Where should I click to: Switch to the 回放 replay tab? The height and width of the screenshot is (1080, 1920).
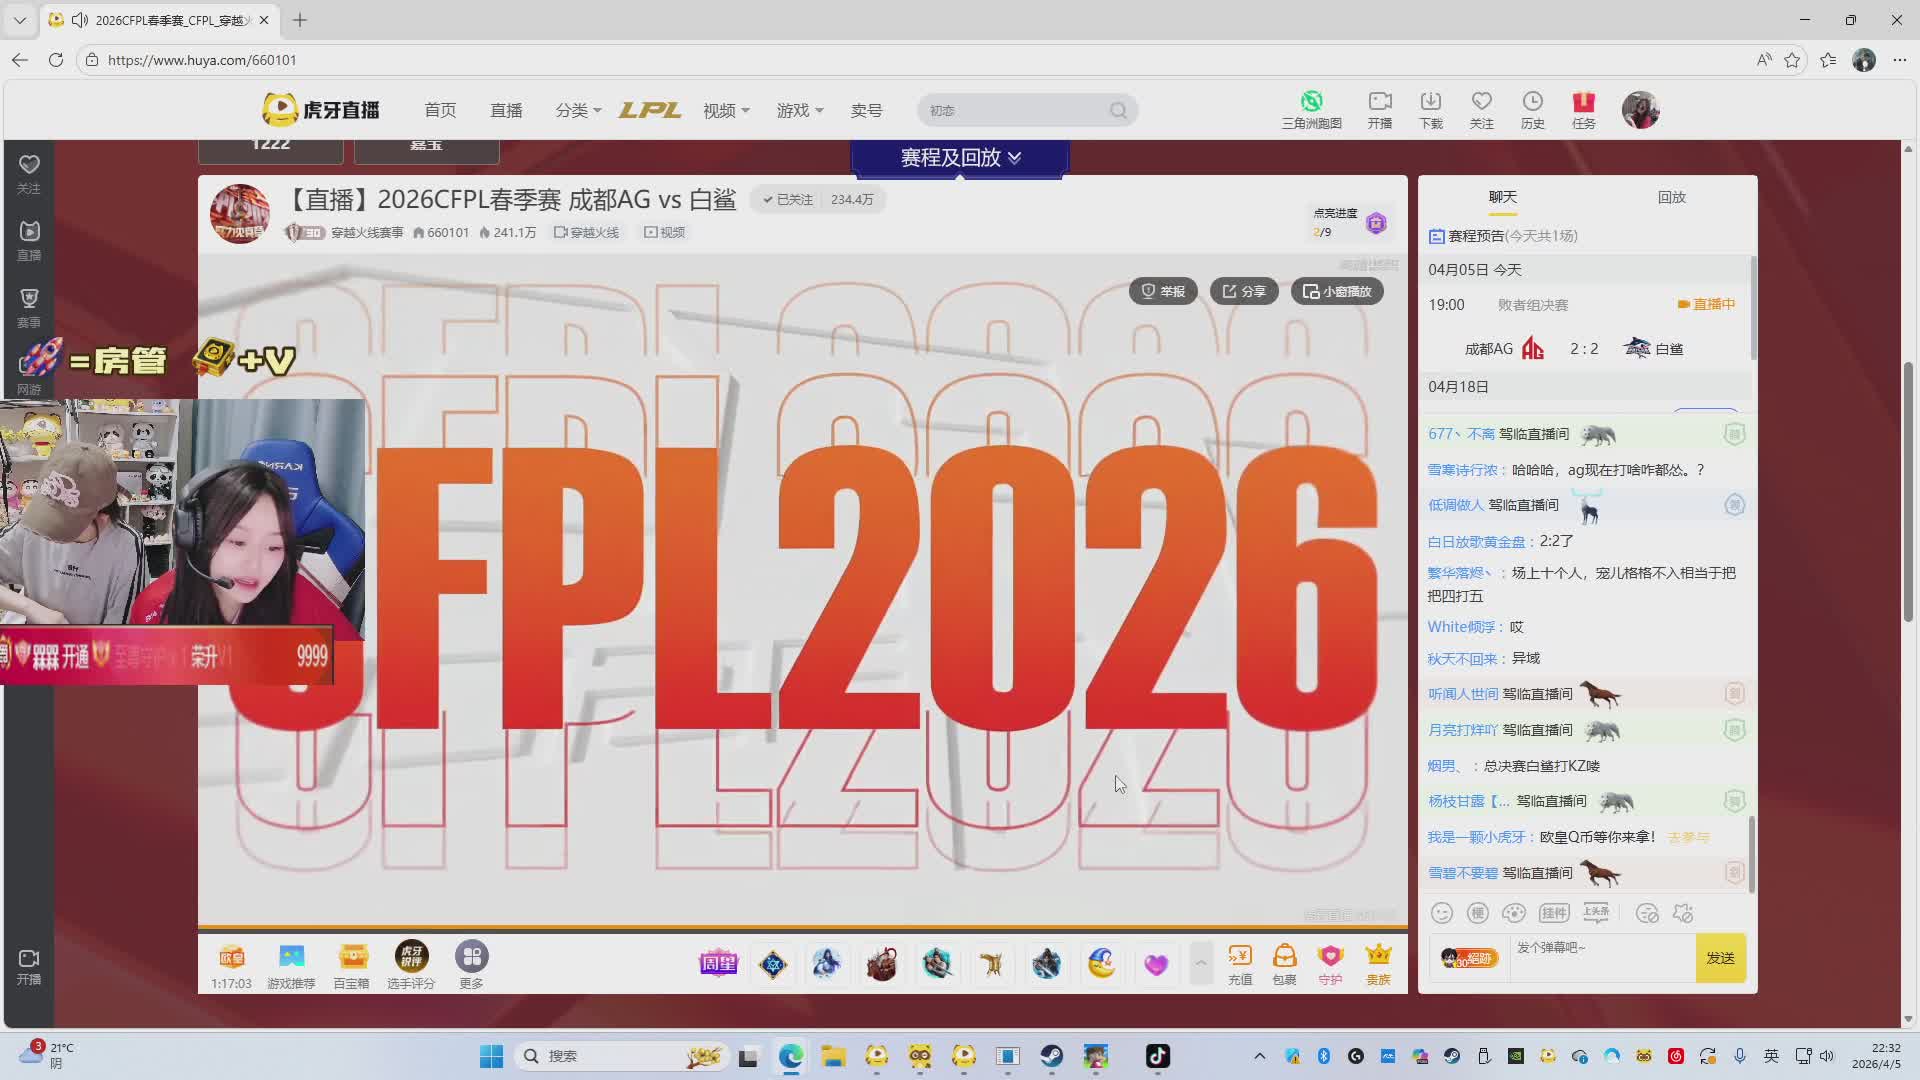1671,197
